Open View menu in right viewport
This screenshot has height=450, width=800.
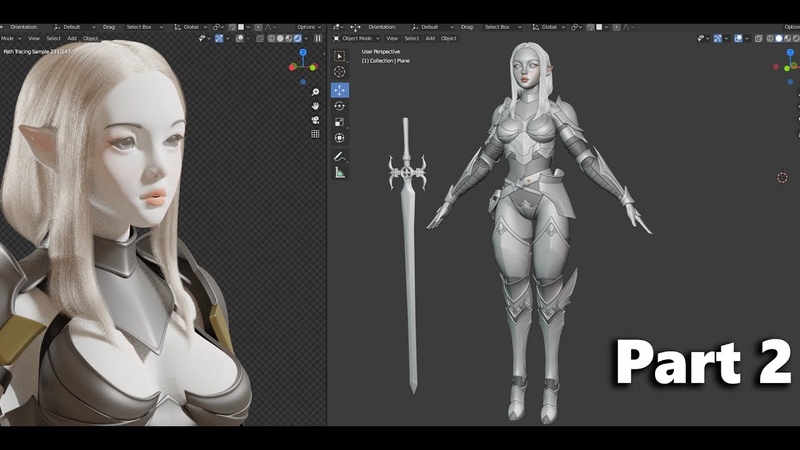[392, 38]
